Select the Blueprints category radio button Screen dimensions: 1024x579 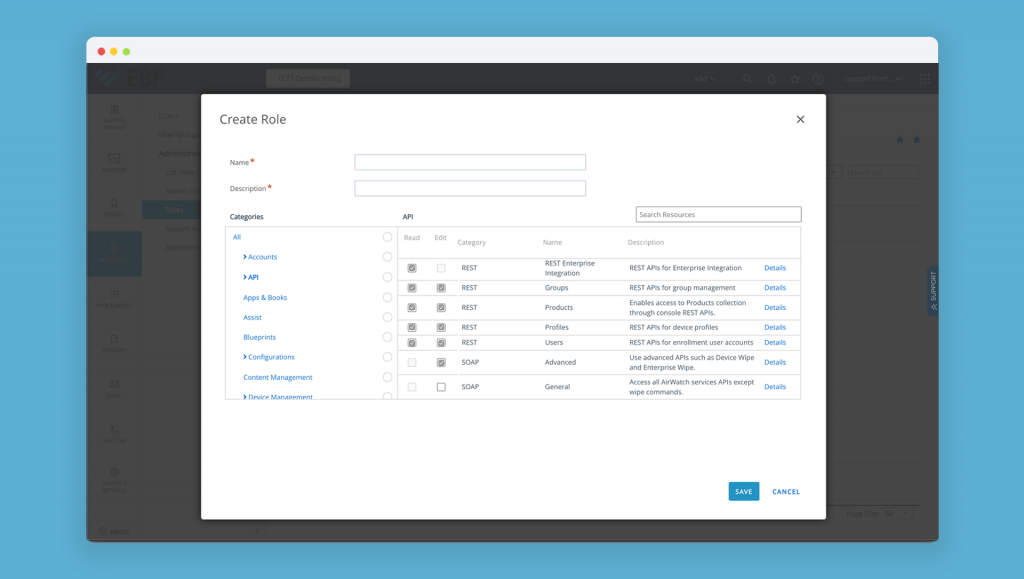(387, 337)
